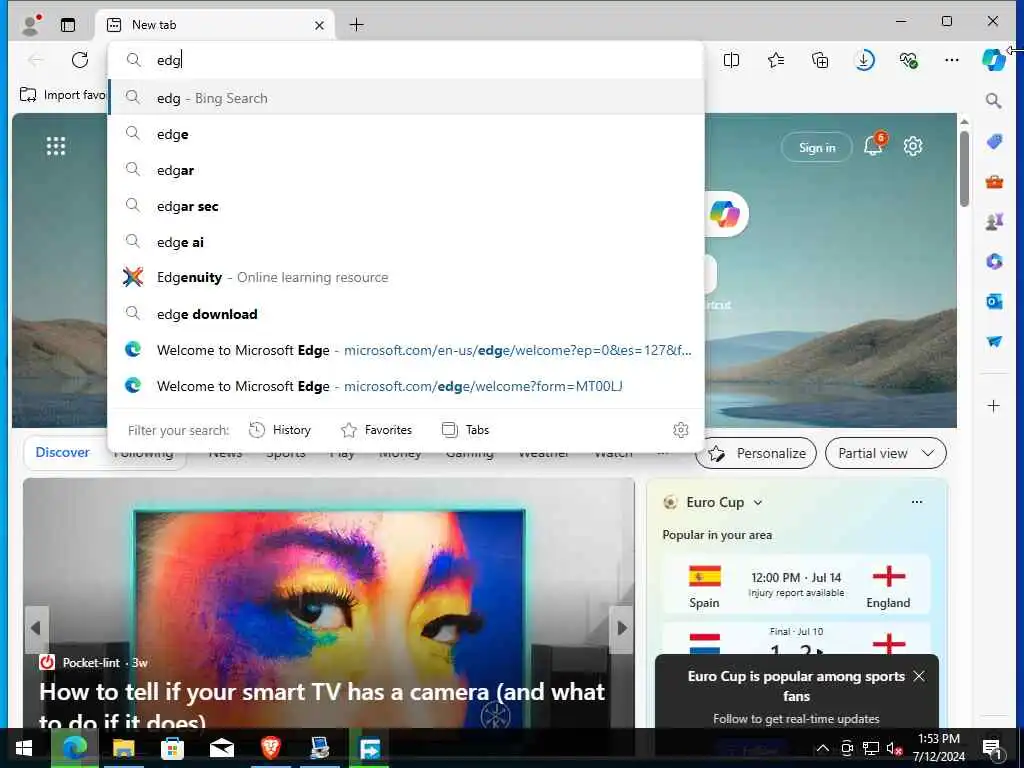Open Settings and more menu
Viewport: 1024px width, 768px height.
[952, 60]
